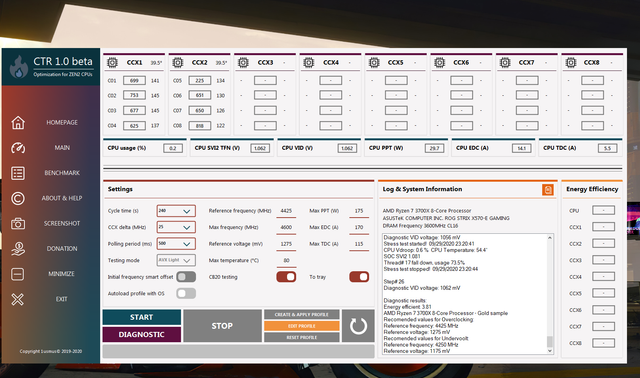
Task: Click the CCX3 chip icon
Action: click(x=243, y=62)
